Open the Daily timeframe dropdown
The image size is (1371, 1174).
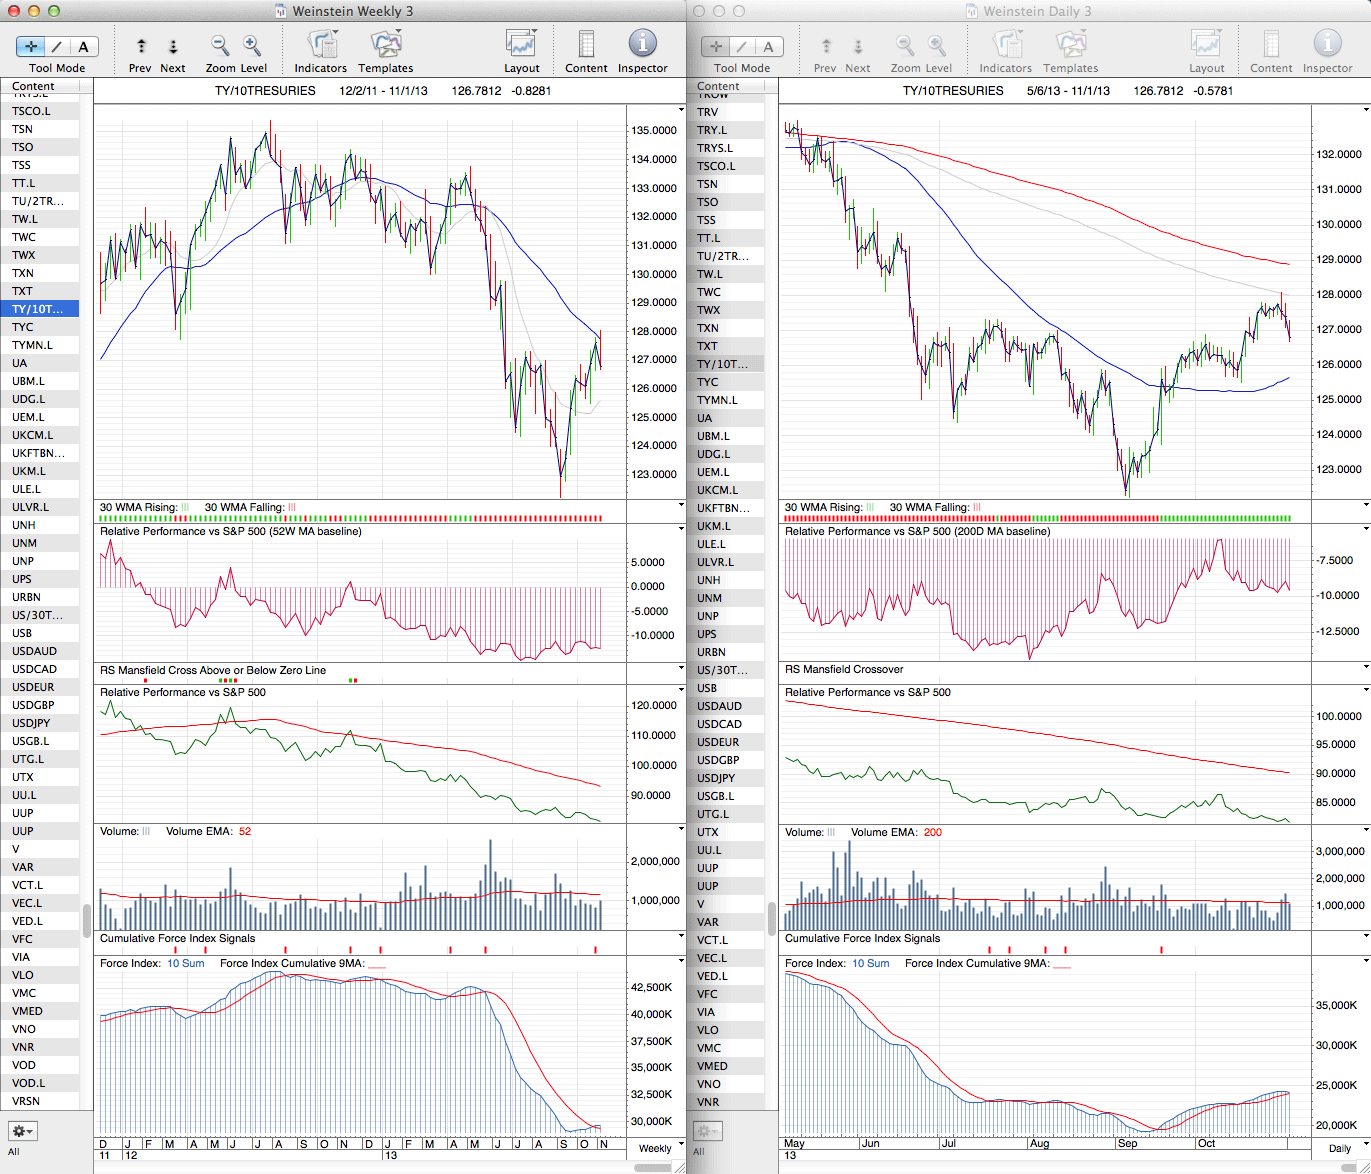click(x=1346, y=1148)
